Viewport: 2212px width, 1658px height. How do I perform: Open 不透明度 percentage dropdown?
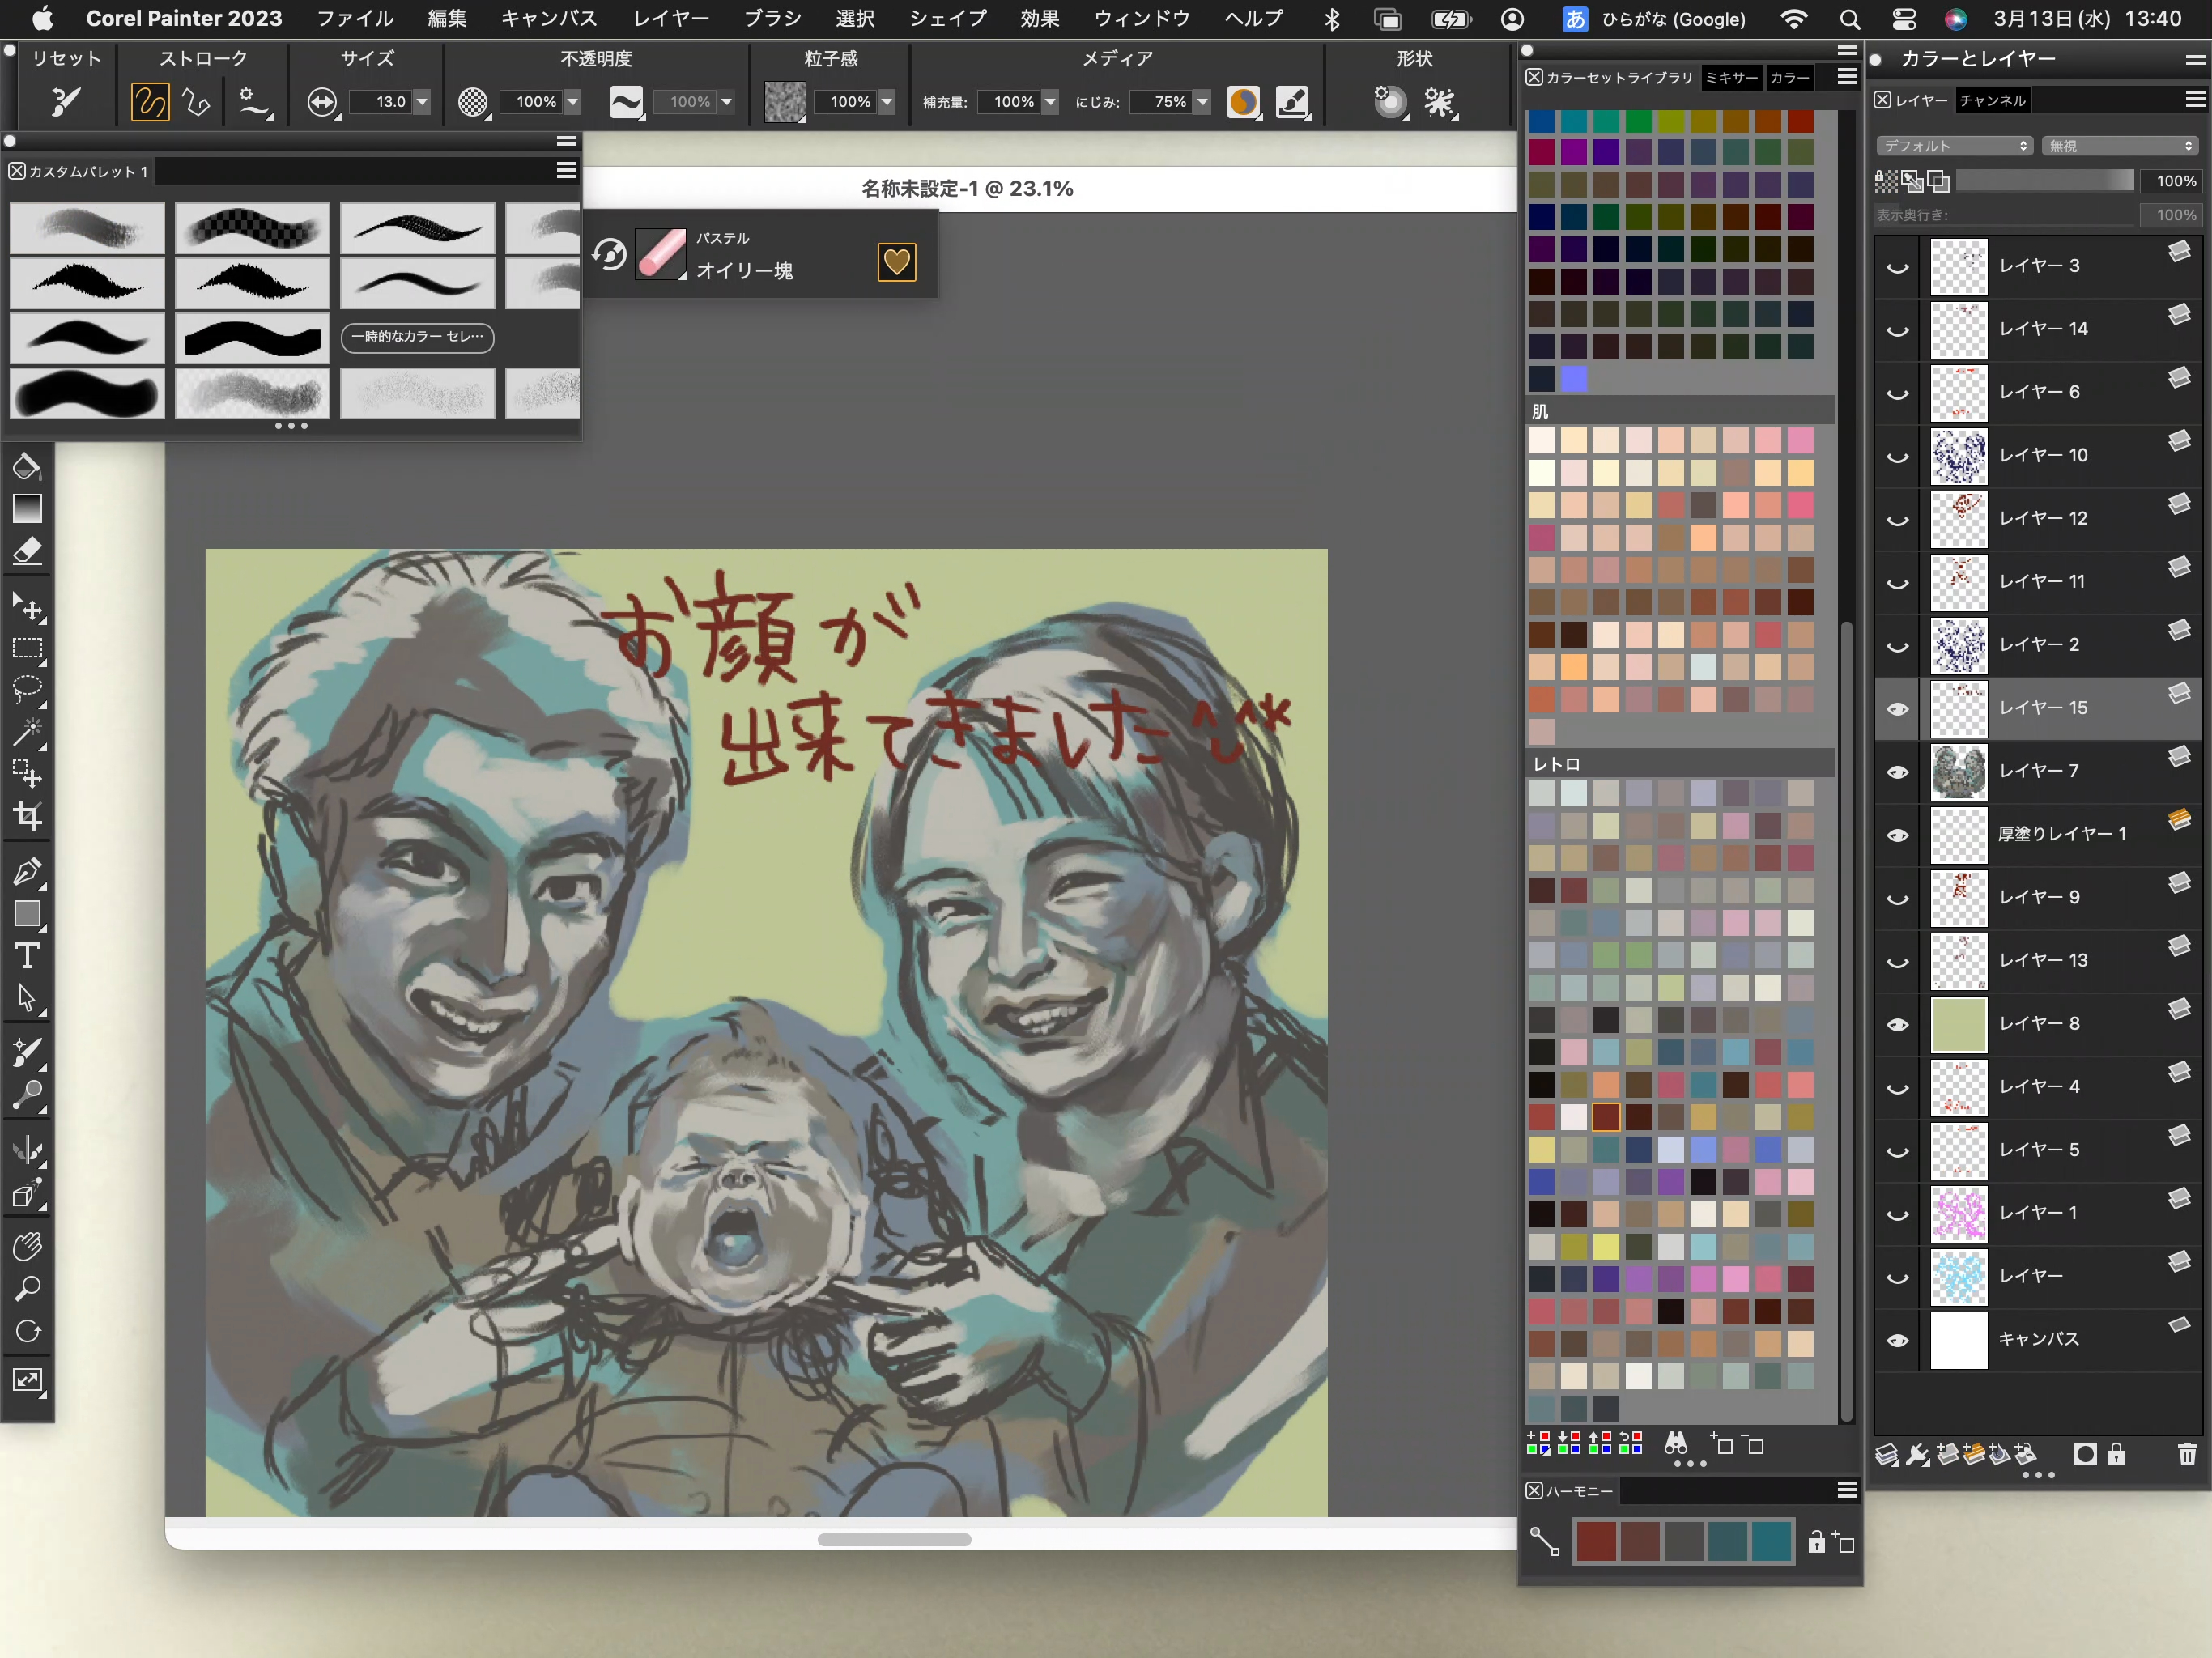coord(573,102)
